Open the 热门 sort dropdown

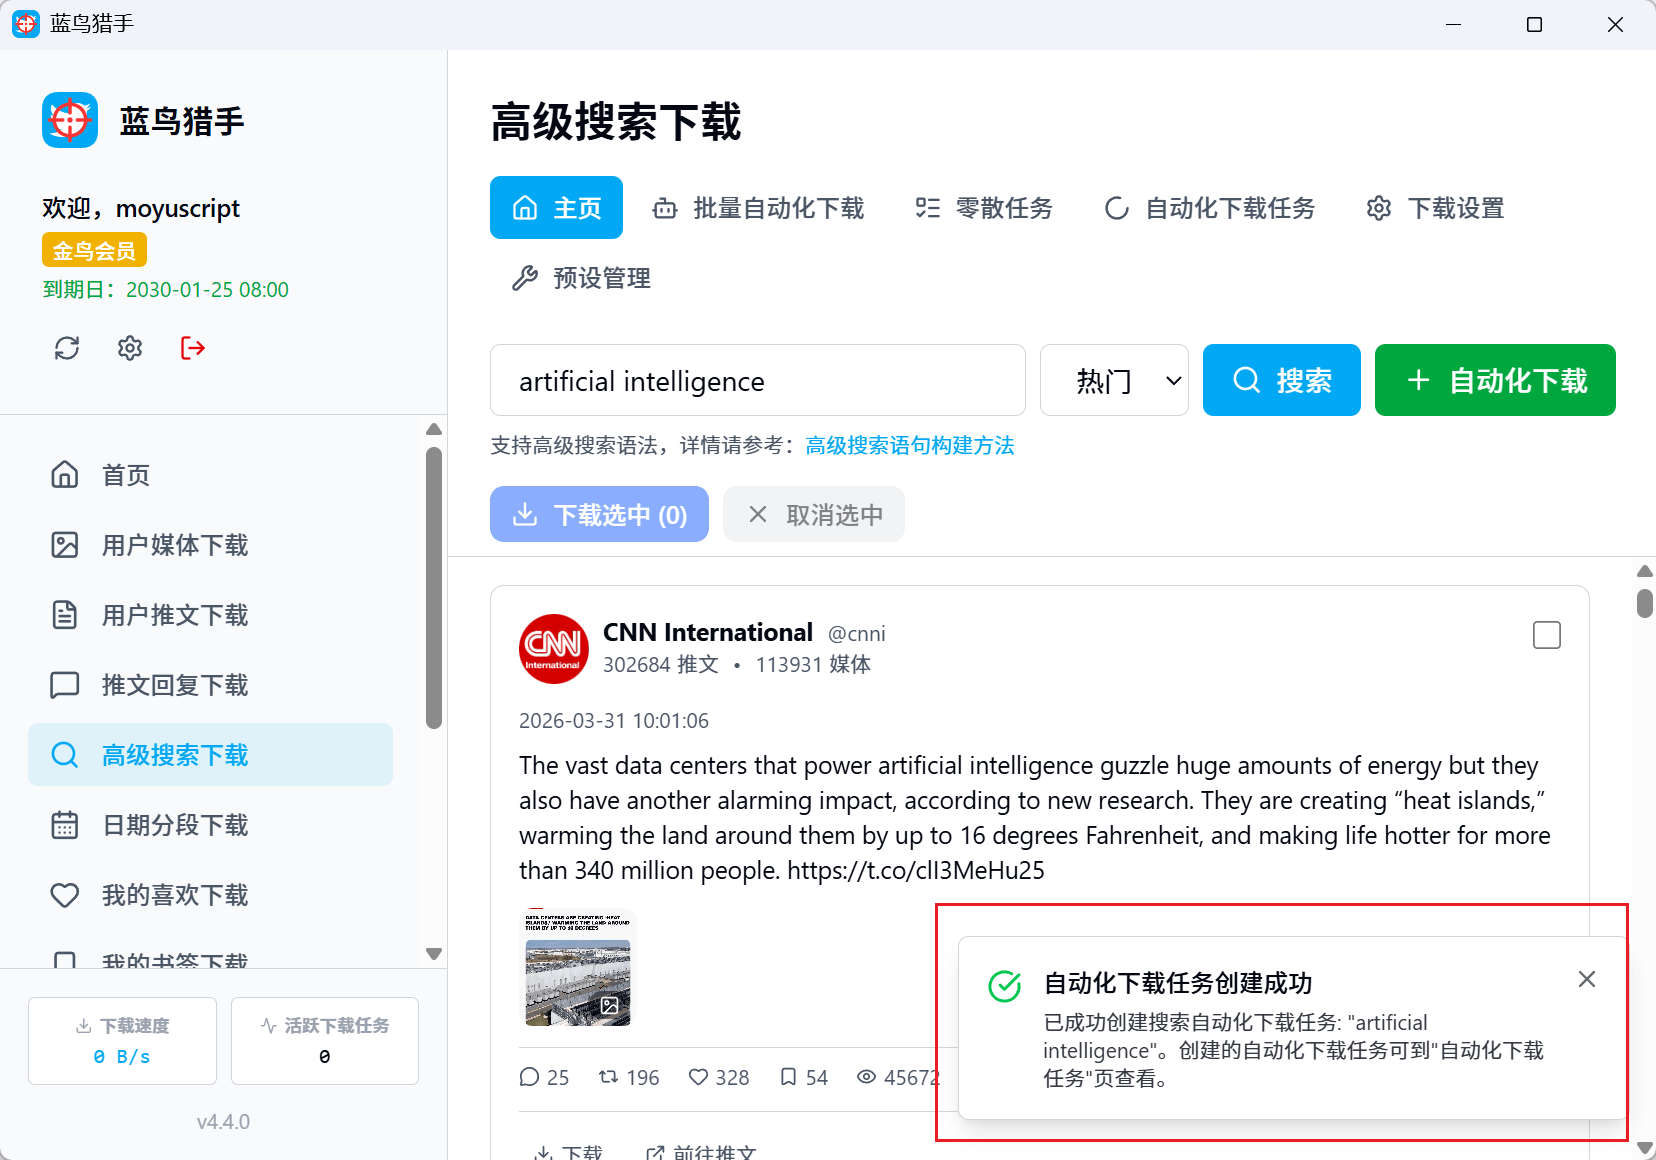pos(1114,381)
